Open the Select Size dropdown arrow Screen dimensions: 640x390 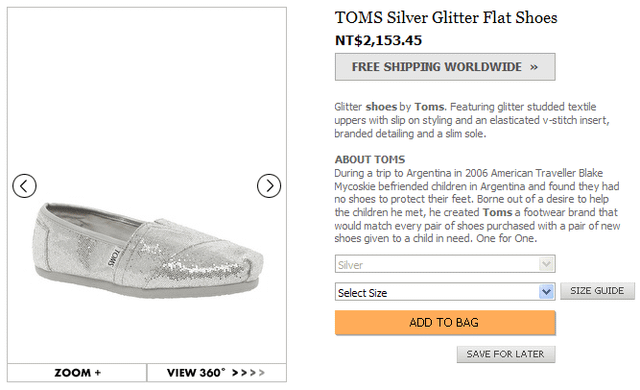546,292
